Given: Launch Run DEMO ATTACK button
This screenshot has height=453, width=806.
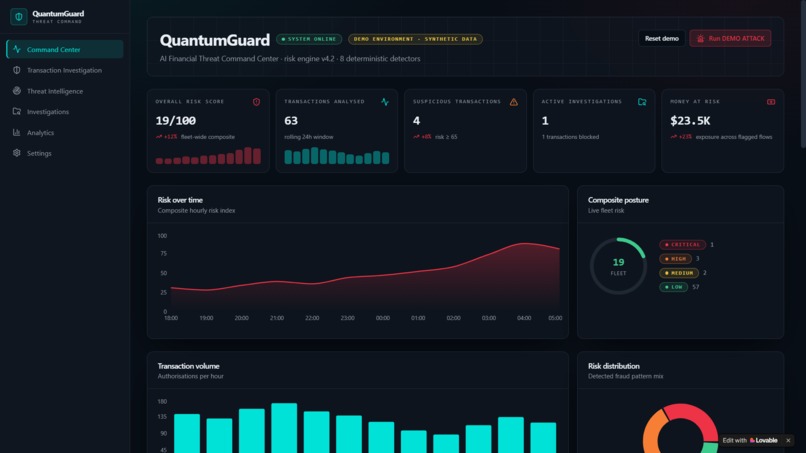Looking at the screenshot, I should click(730, 39).
